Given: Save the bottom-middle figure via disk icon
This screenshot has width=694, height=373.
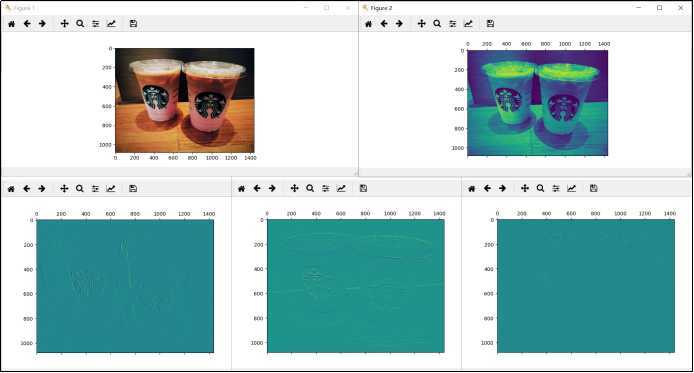Looking at the screenshot, I should coord(363,188).
